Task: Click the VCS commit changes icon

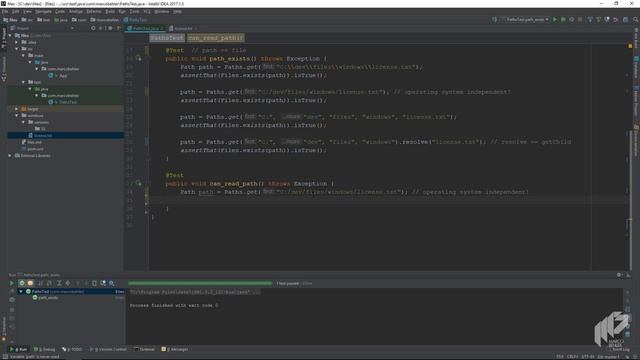Action: [x=598, y=20]
